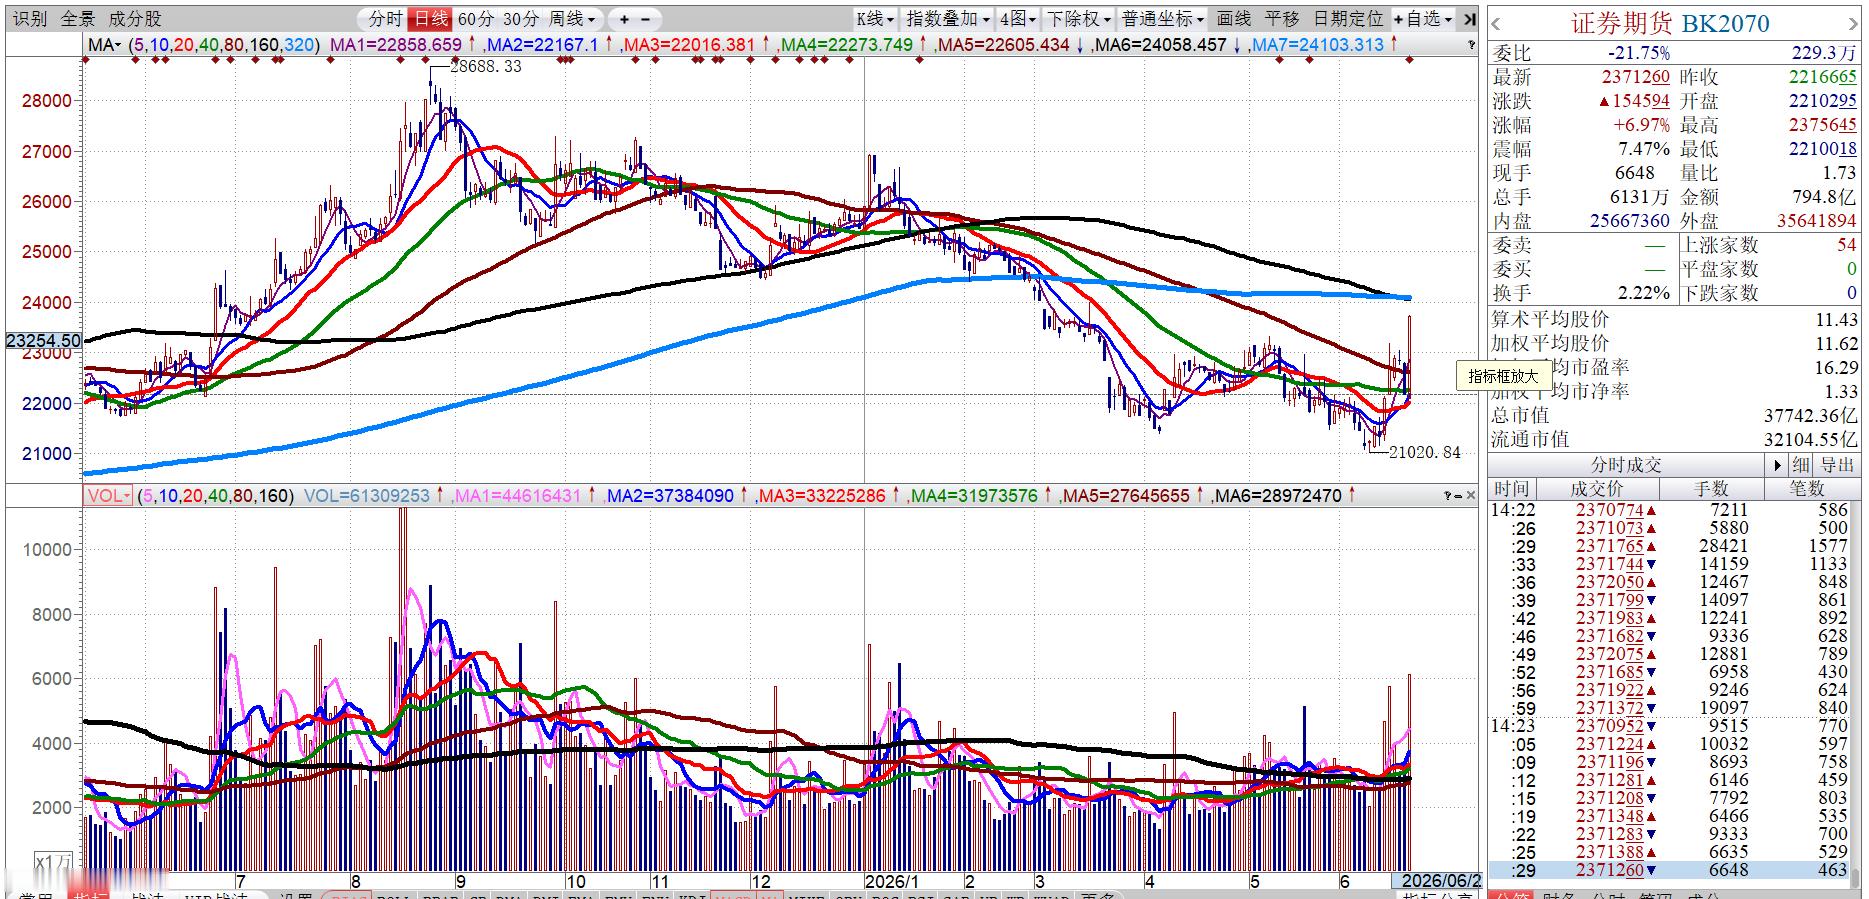Image resolution: width=1869 pixels, height=899 pixels.
Task: Zoom out chart with minus button
Action: click(x=646, y=19)
